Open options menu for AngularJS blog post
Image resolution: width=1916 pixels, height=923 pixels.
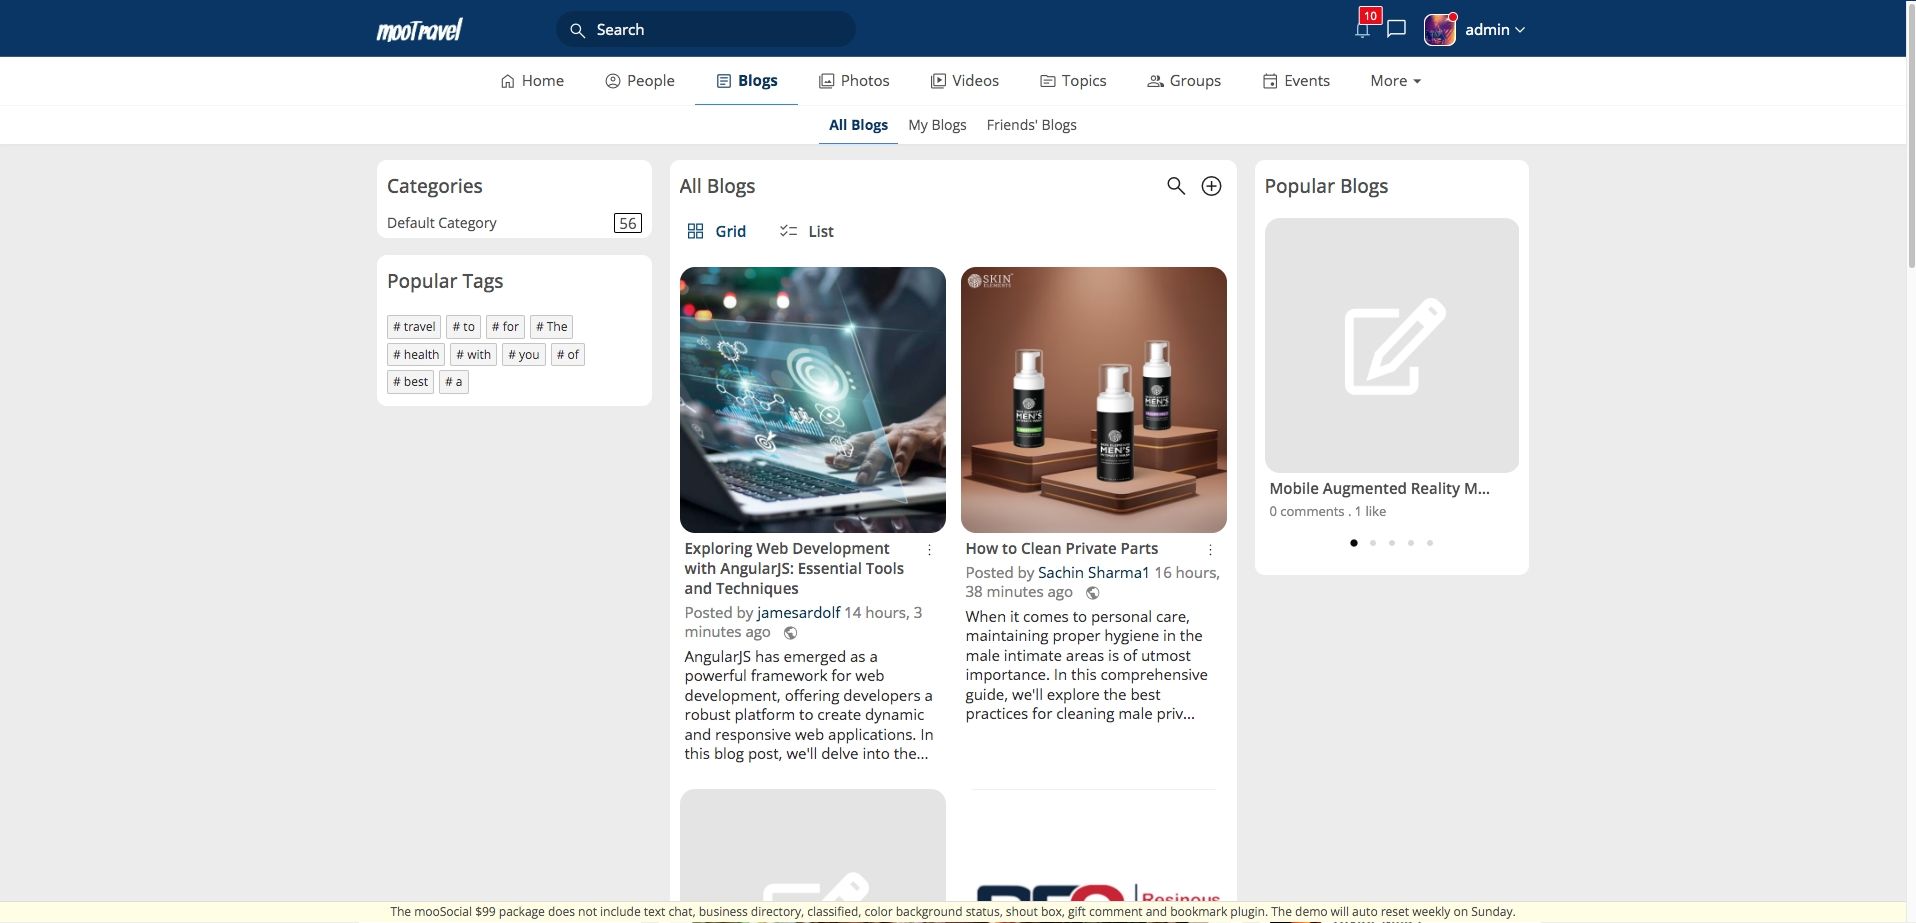tap(929, 550)
